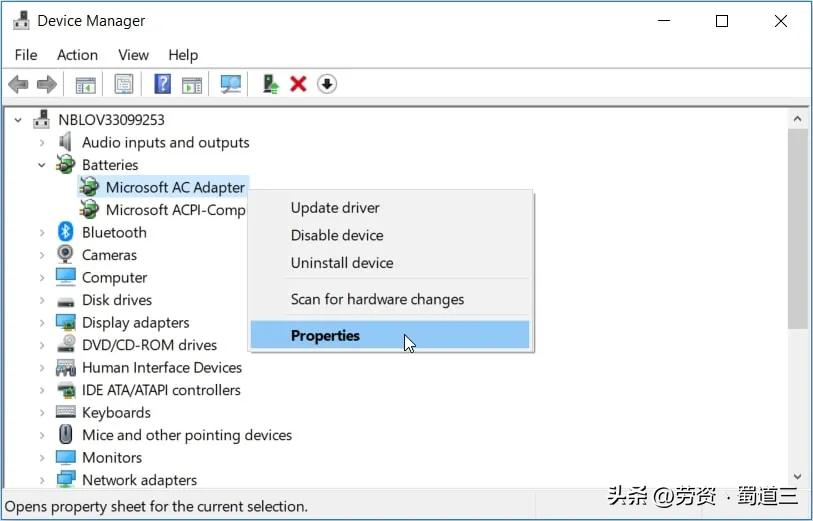The width and height of the screenshot is (813, 521).
Task: Select the Mice and other pointing devices label
Action: click(187, 435)
